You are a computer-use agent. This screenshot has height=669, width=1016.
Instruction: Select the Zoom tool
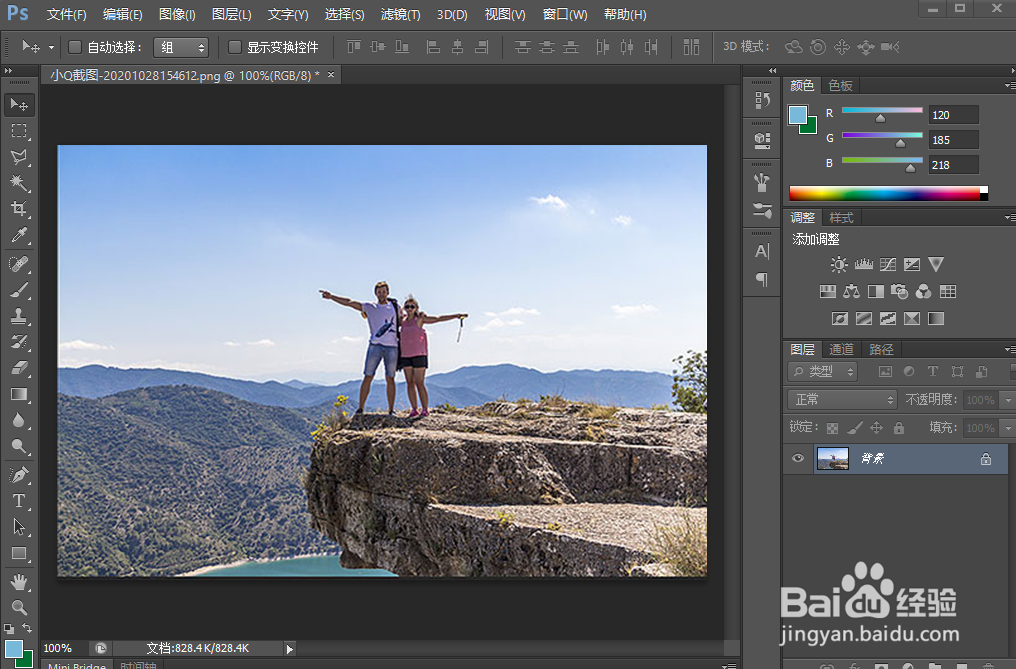19,607
